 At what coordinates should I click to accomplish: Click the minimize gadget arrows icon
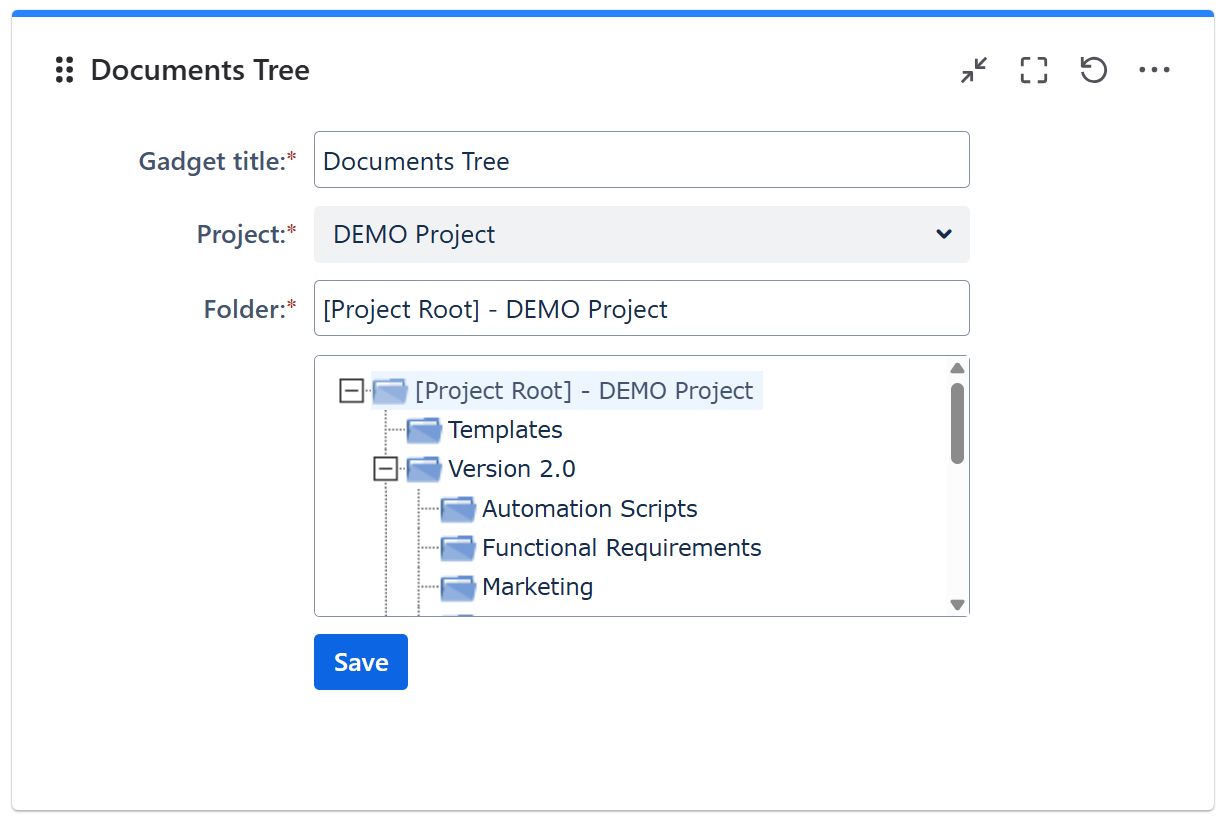(x=974, y=70)
